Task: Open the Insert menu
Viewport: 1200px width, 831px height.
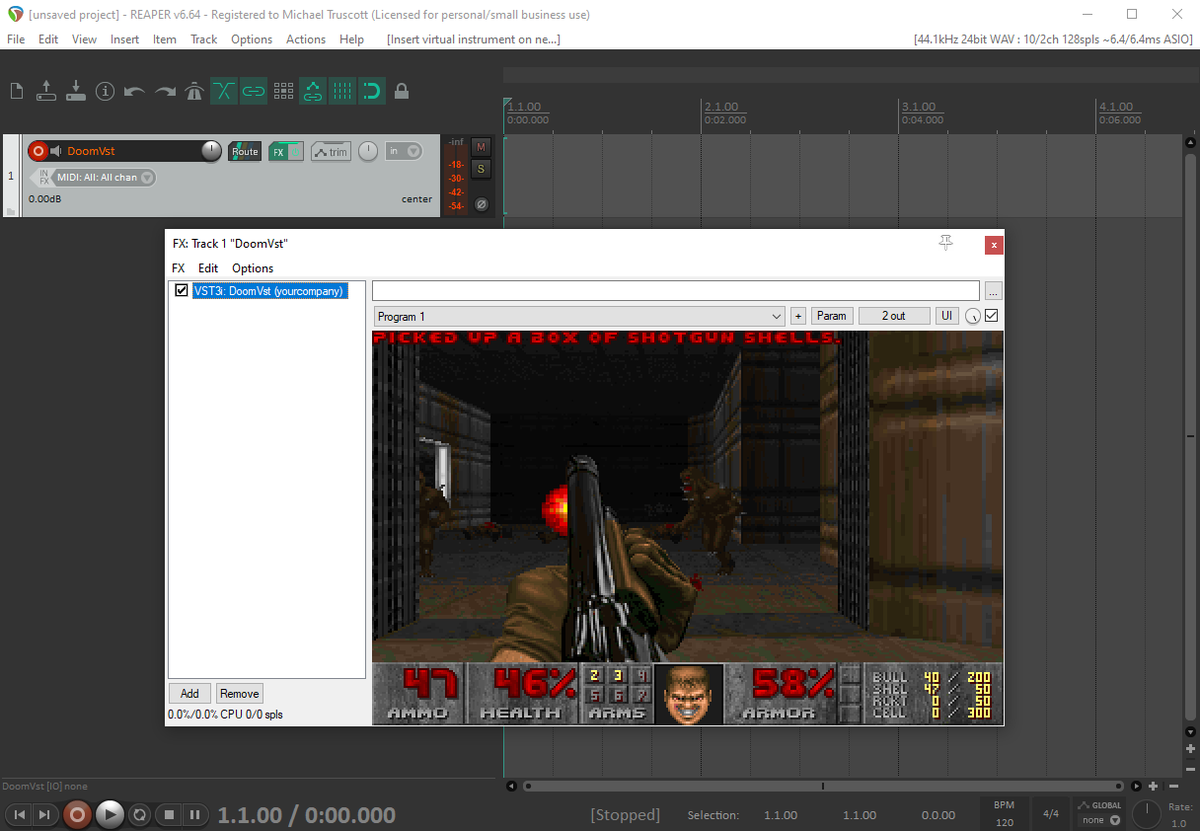Action: point(125,39)
